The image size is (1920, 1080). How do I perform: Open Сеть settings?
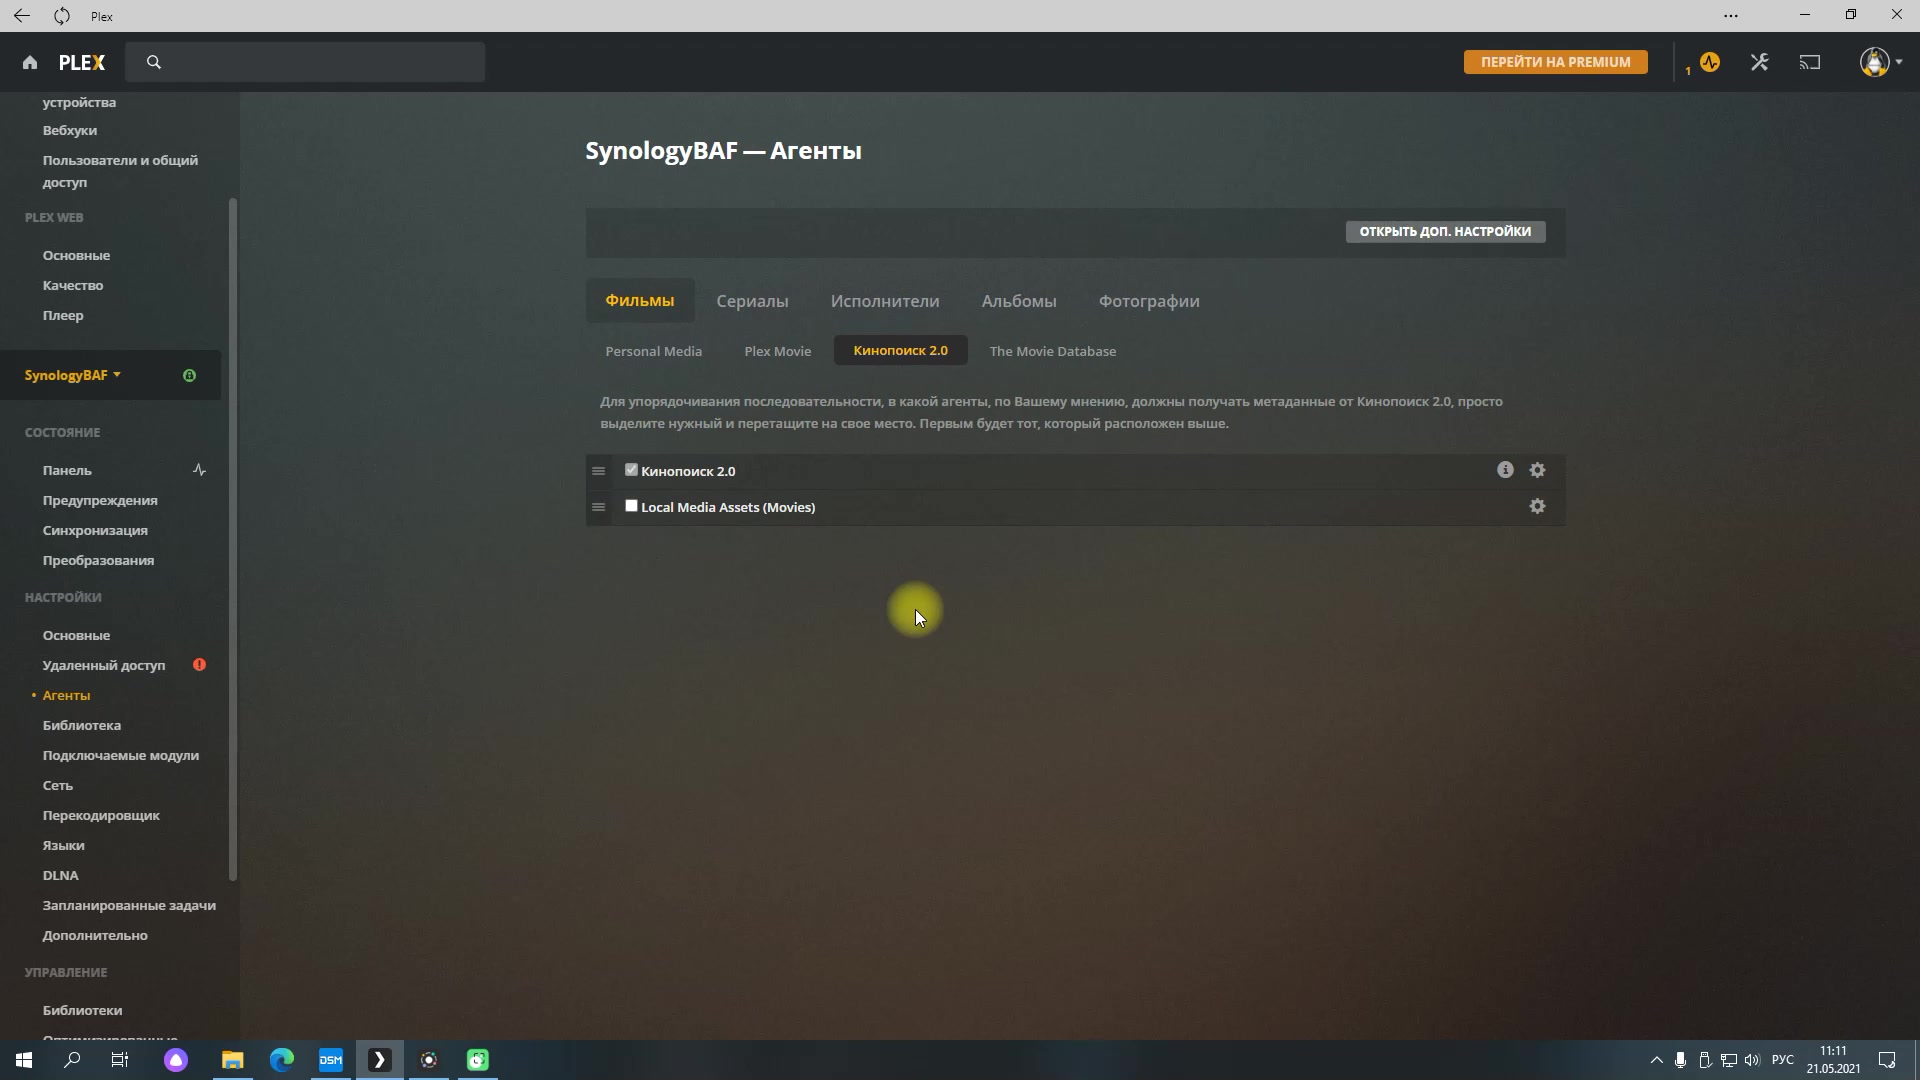coord(58,786)
